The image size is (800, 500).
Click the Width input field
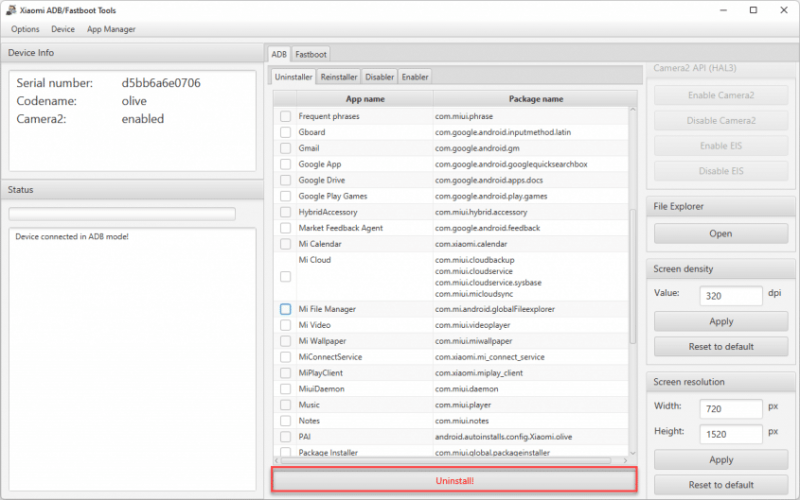[731, 409]
